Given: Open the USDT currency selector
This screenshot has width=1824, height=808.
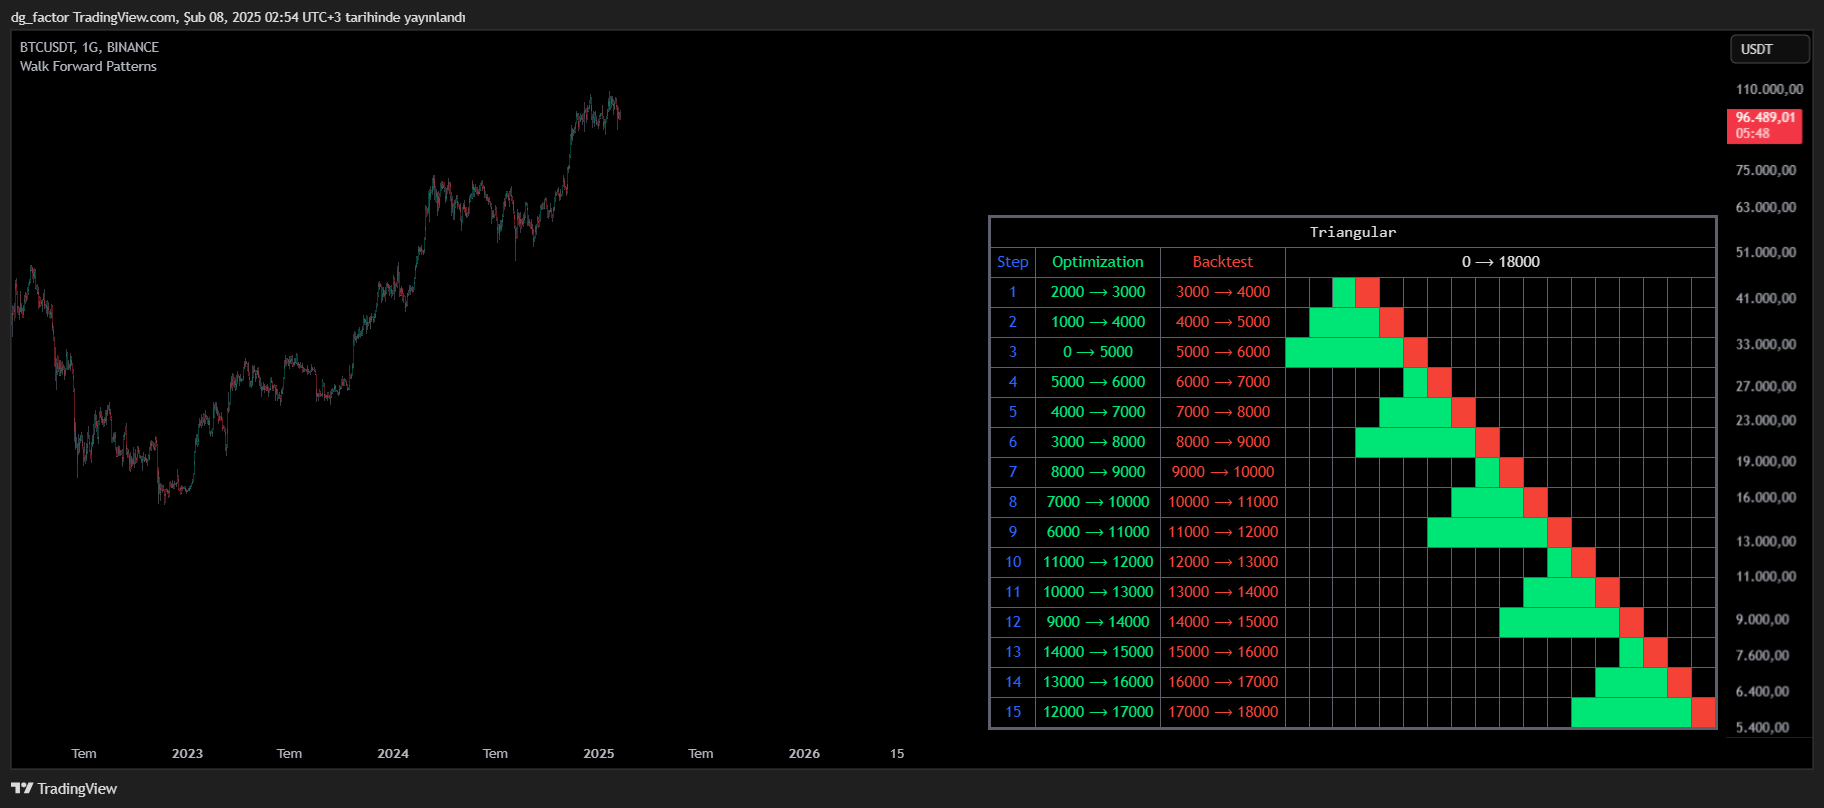Looking at the screenshot, I should pyautogui.click(x=1769, y=49).
